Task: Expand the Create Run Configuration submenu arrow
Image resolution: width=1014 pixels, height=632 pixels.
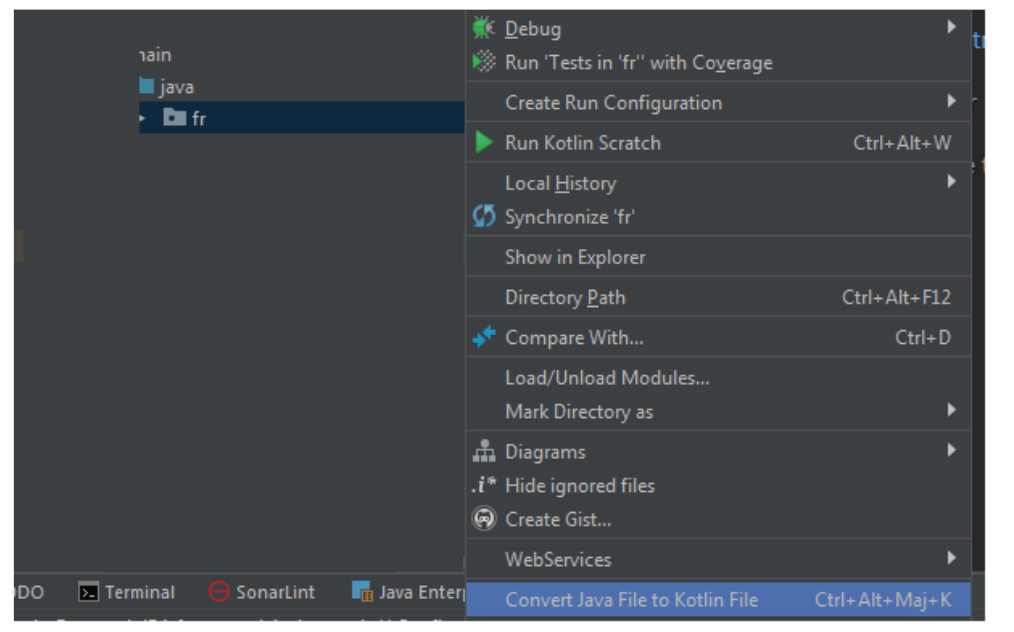Action: (951, 101)
